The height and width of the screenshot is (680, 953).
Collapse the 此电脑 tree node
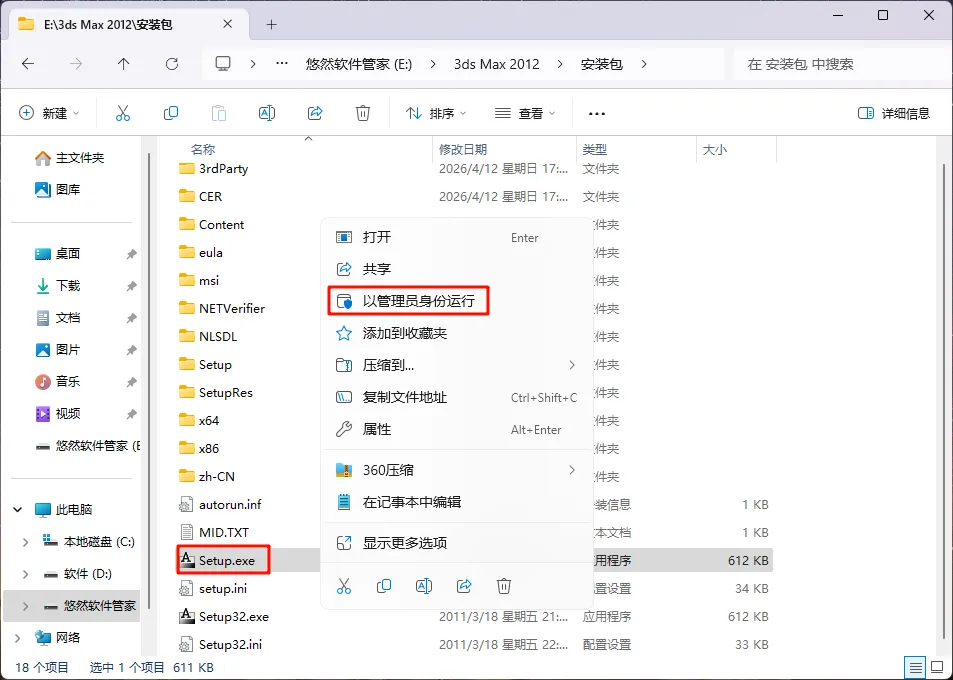click(18, 509)
